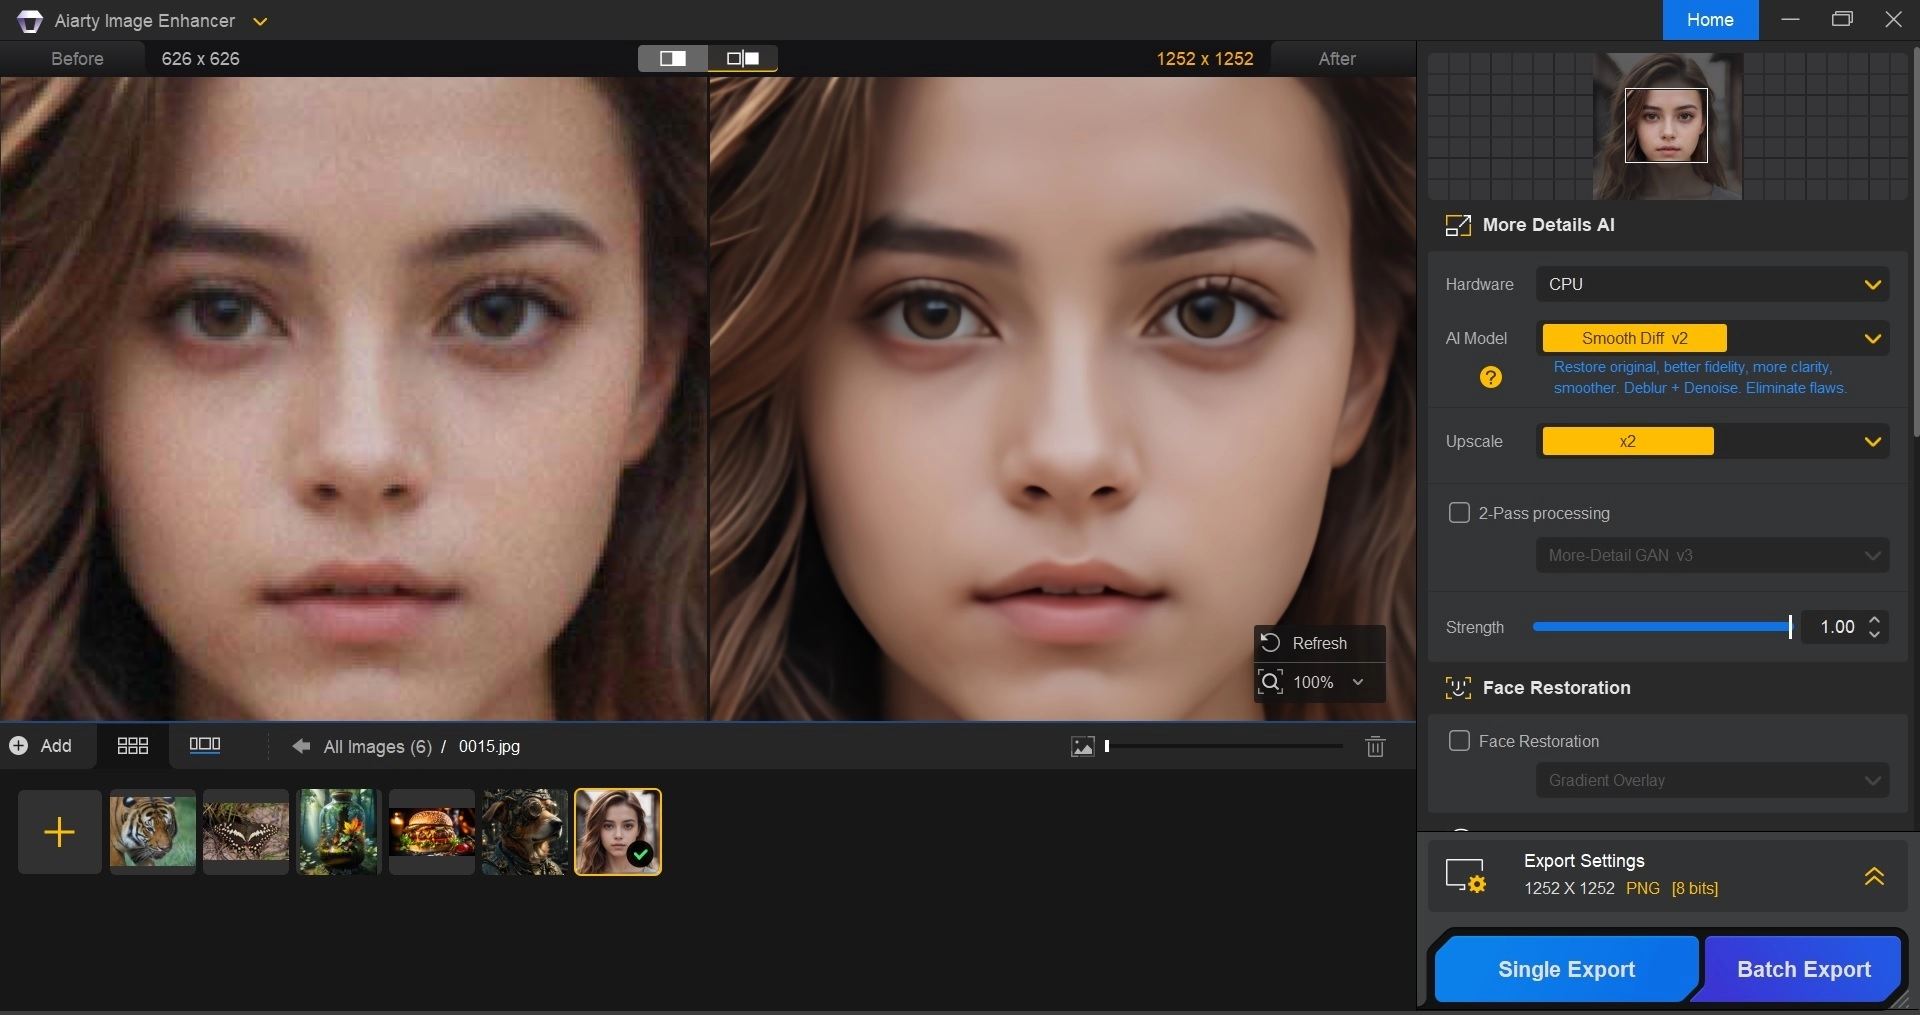Viewport: 1920px width, 1015px height.
Task: Click the Refresh preview icon
Action: pyautogui.click(x=1271, y=643)
